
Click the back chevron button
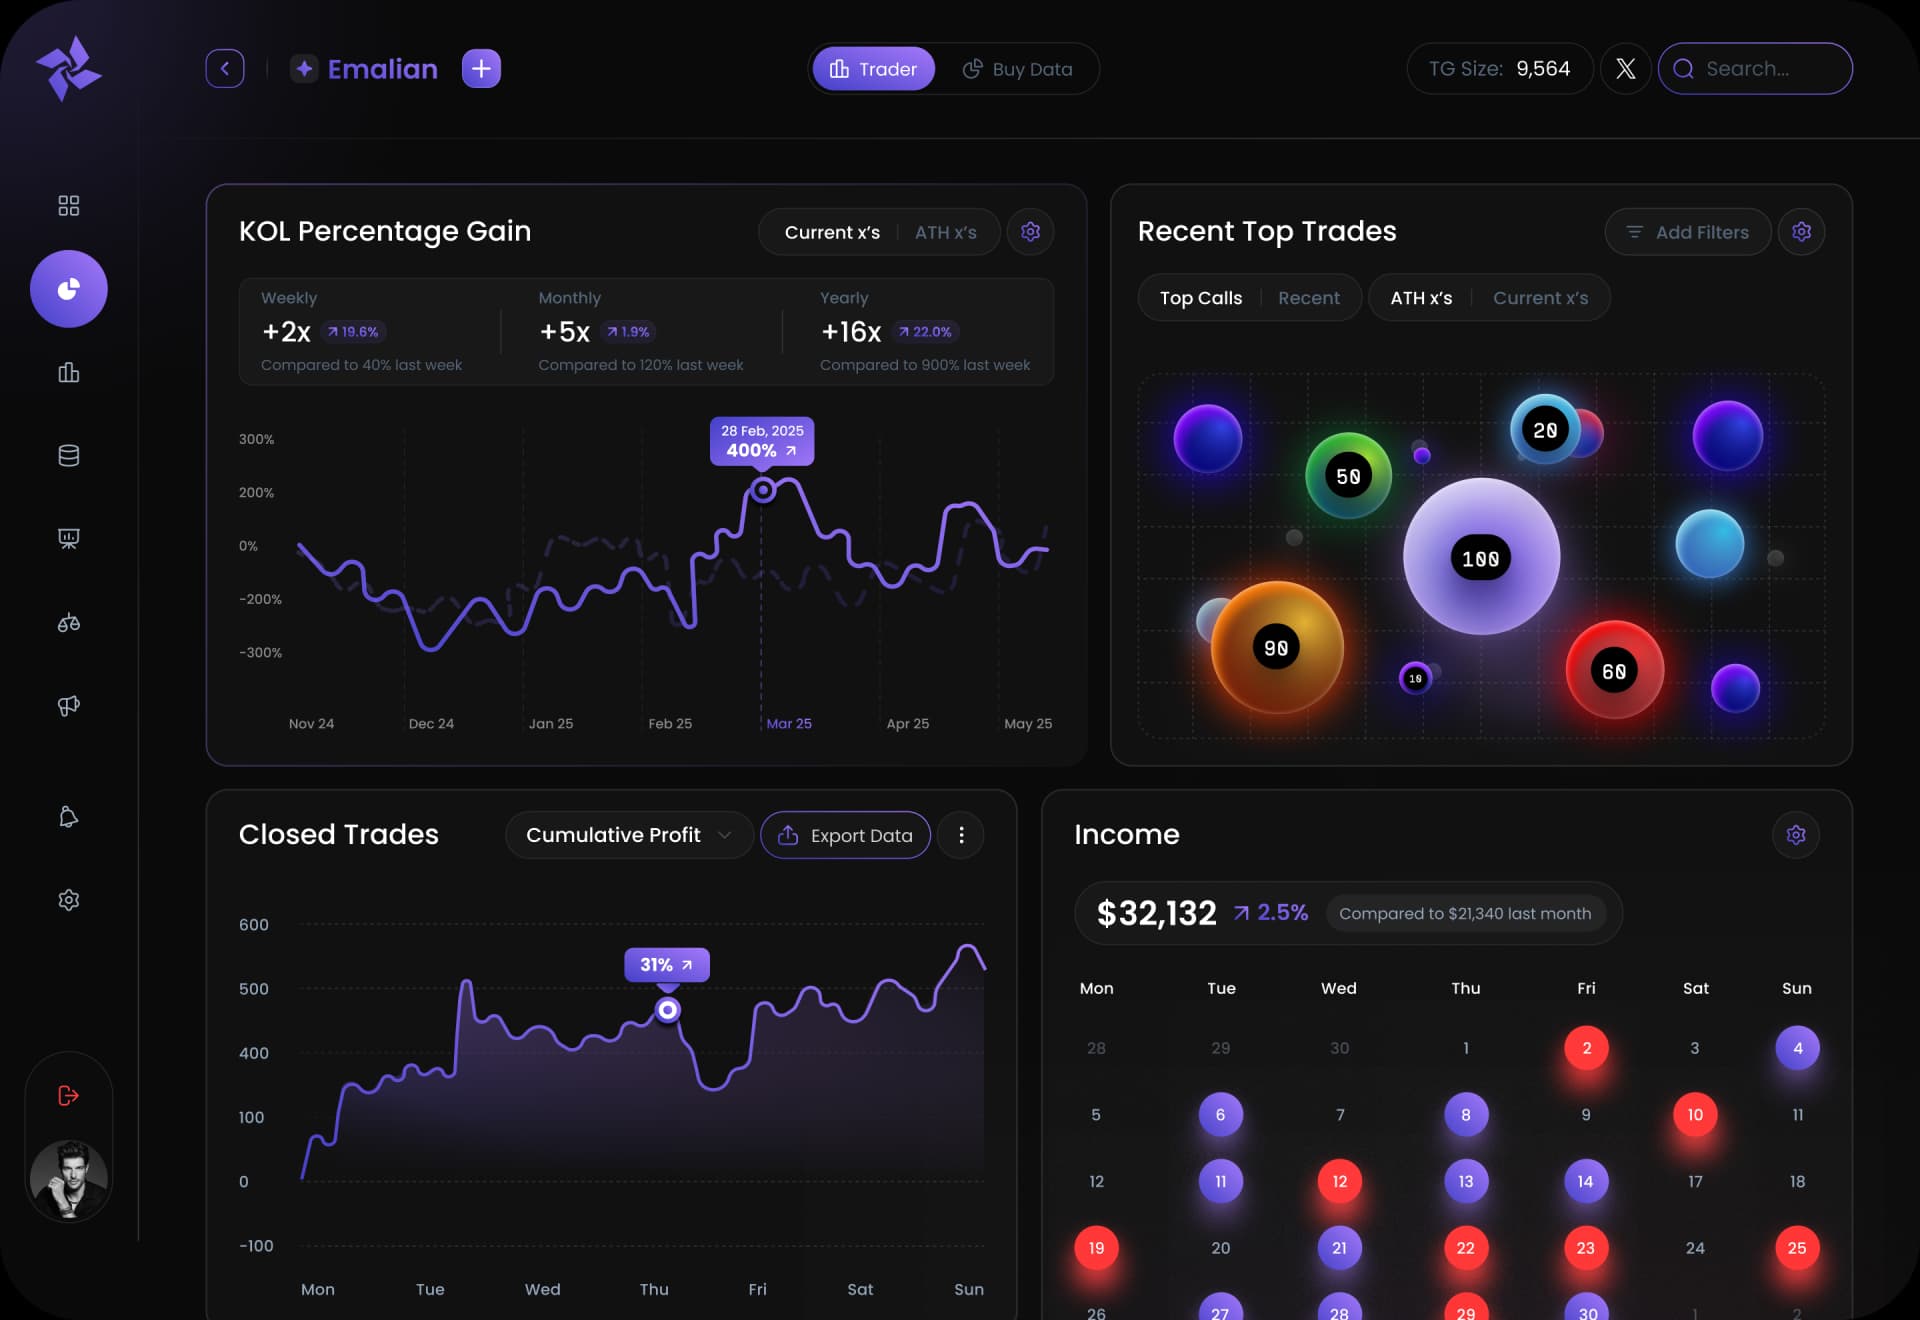click(225, 69)
